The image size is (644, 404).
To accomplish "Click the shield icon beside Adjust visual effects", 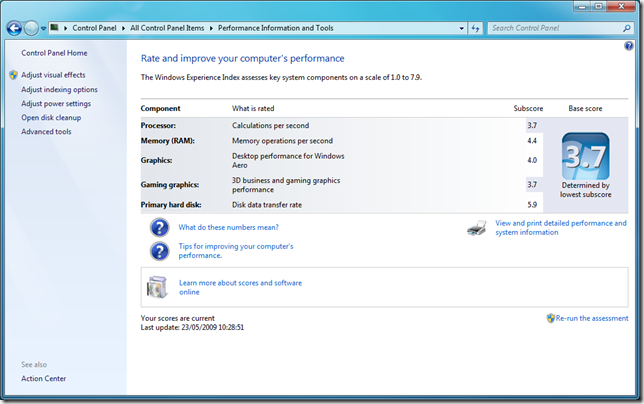I will 14,75.
